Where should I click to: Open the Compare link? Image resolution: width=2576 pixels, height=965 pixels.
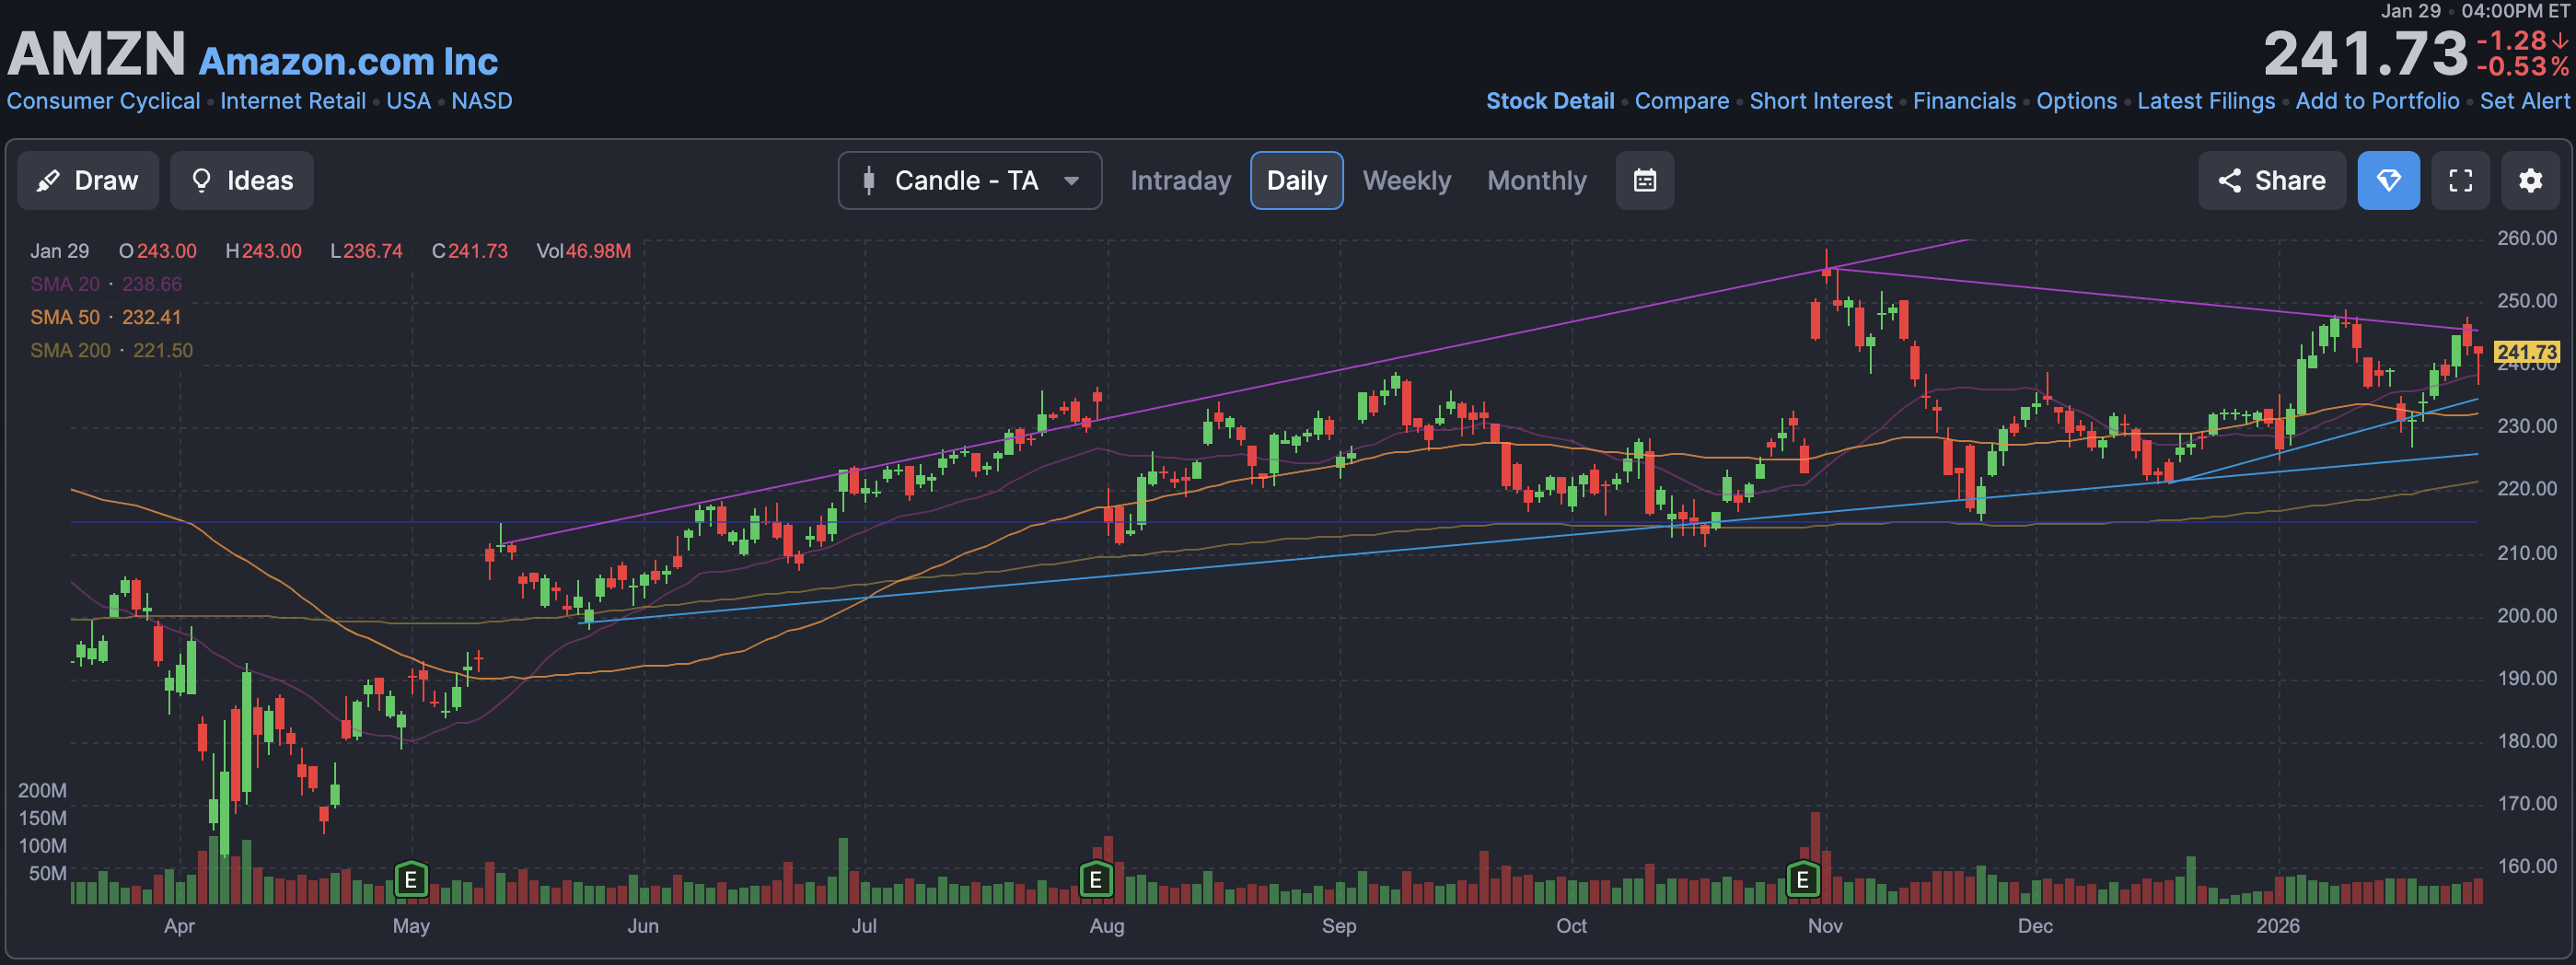(x=1682, y=101)
